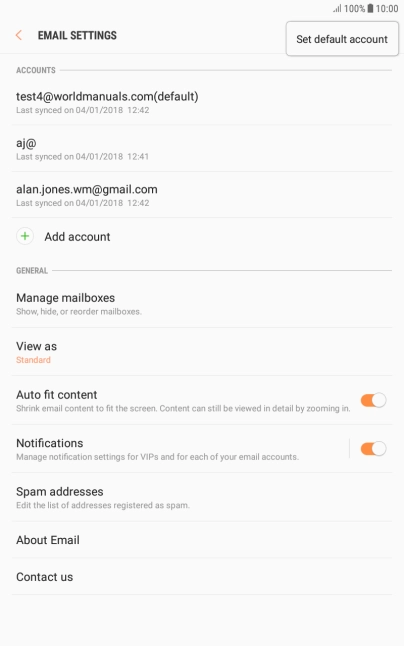The height and width of the screenshot is (646, 404).
Task: Tap the Auto fit content description
Action: pyautogui.click(x=183, y=408)
